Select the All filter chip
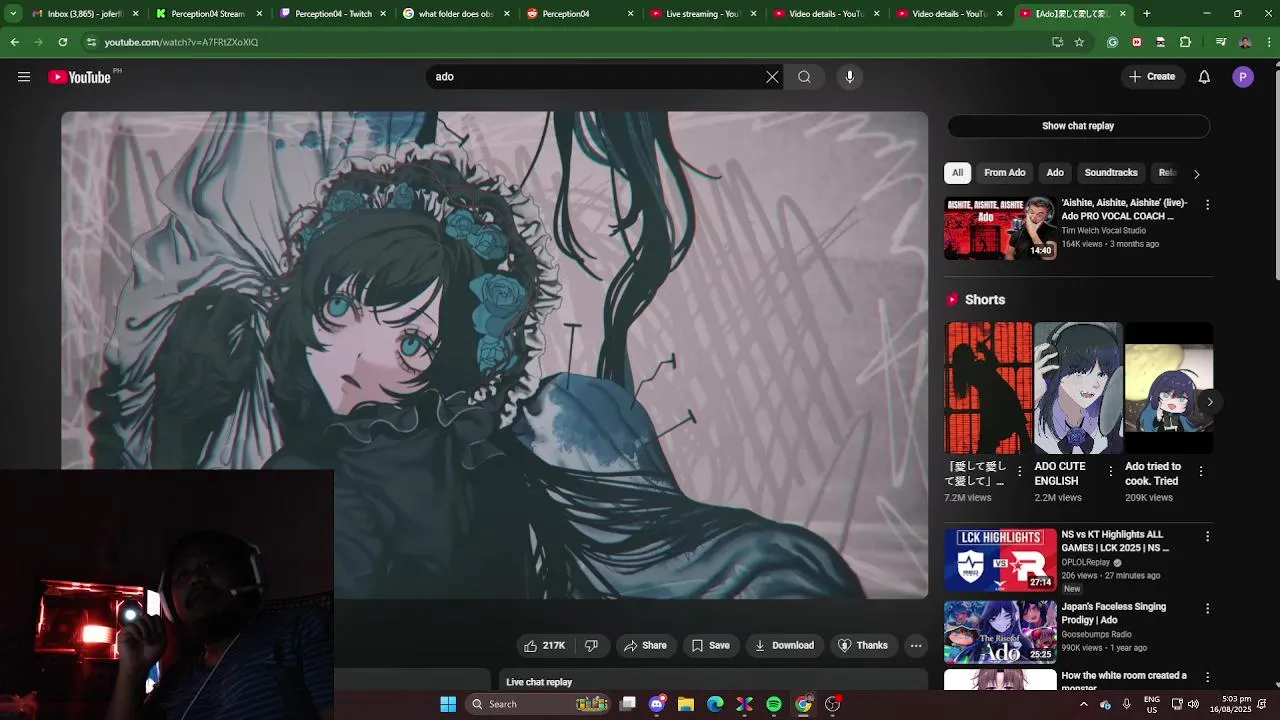 pos(957,173)
